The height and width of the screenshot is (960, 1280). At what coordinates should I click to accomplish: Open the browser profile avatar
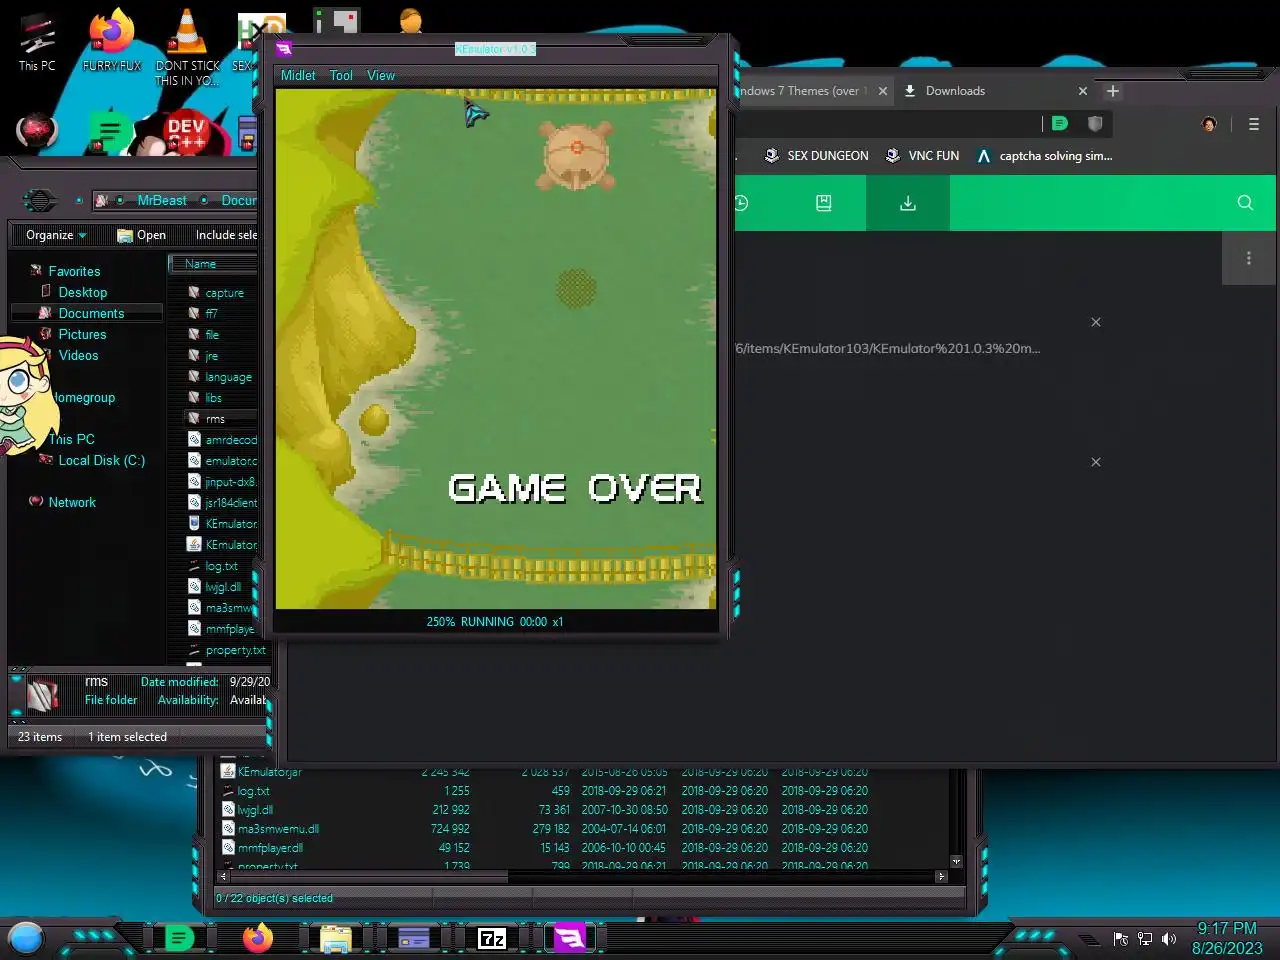point(1209,124)
